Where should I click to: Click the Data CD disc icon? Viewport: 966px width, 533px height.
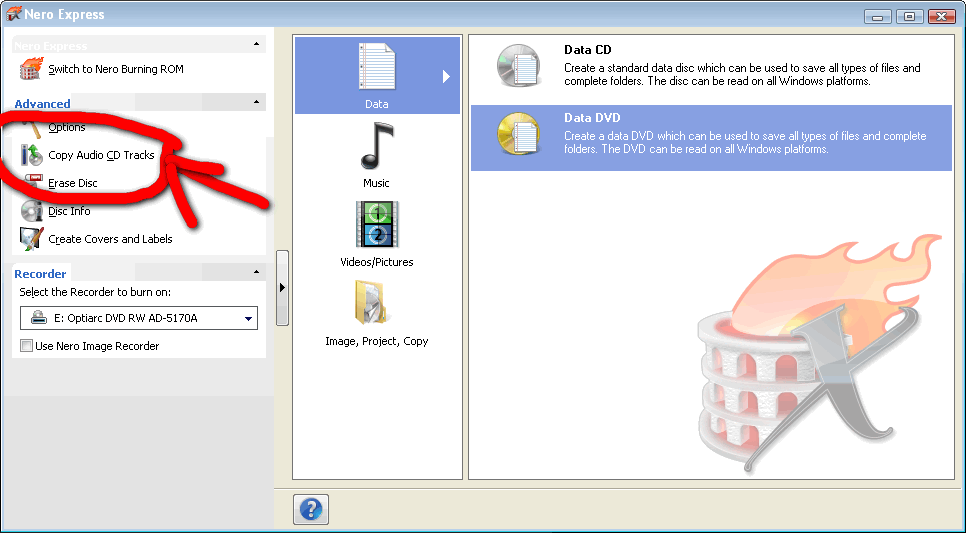(519, 65)
